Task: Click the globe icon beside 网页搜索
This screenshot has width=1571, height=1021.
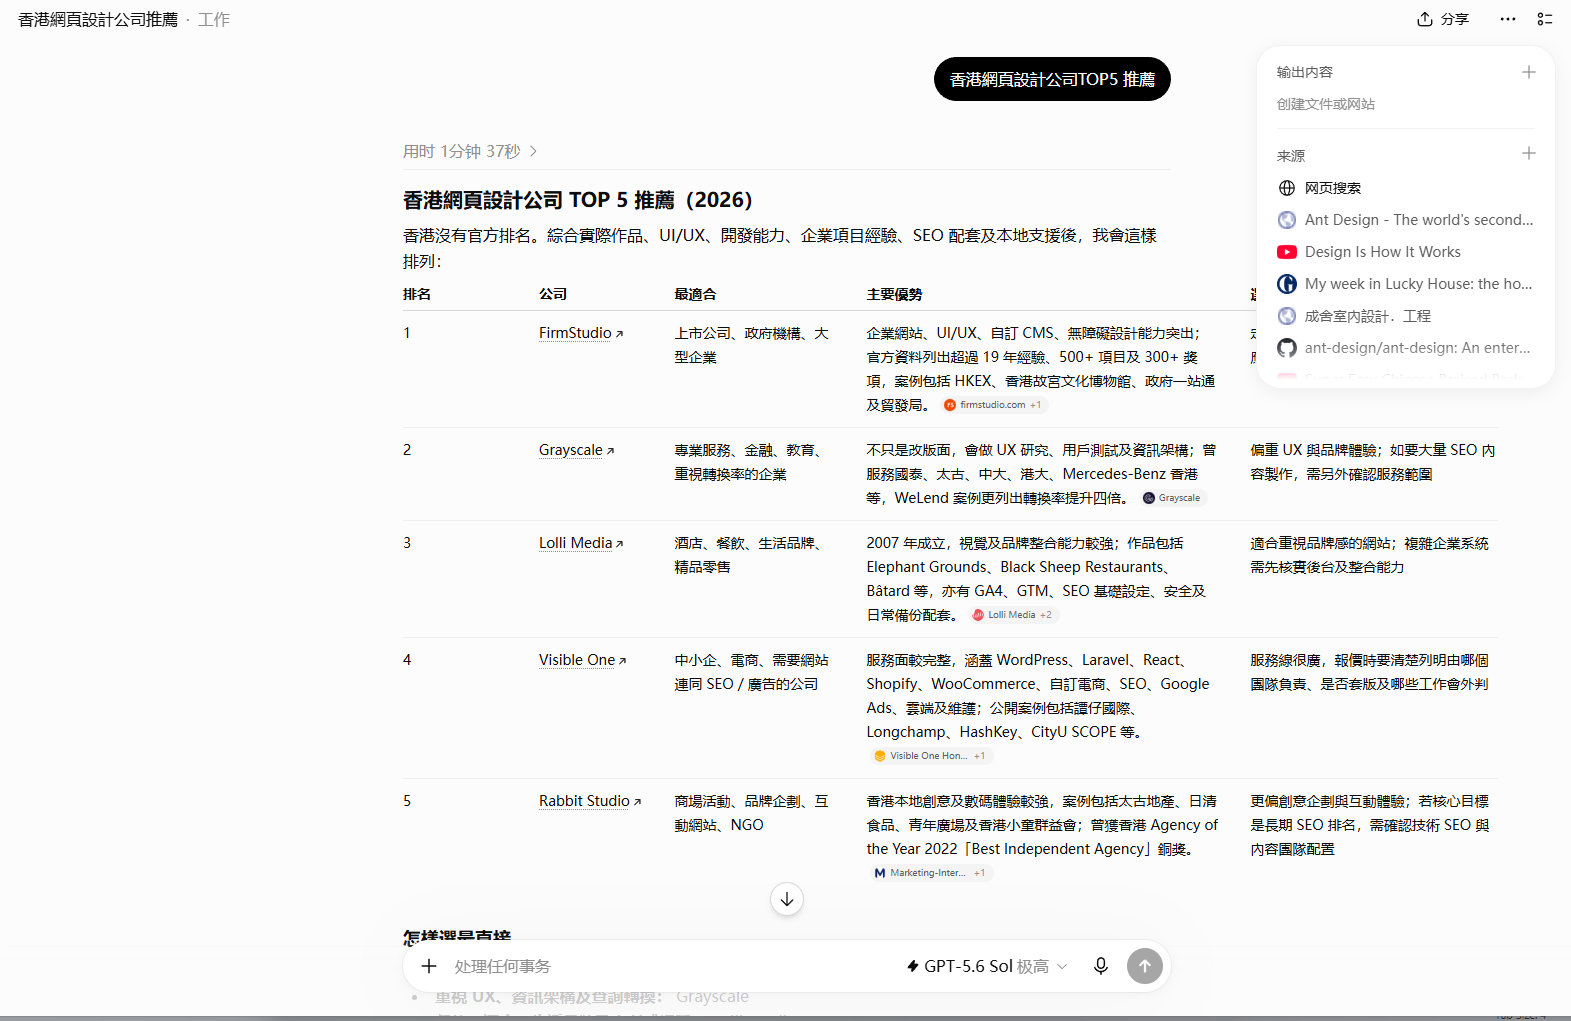Action: point(1287,188)
